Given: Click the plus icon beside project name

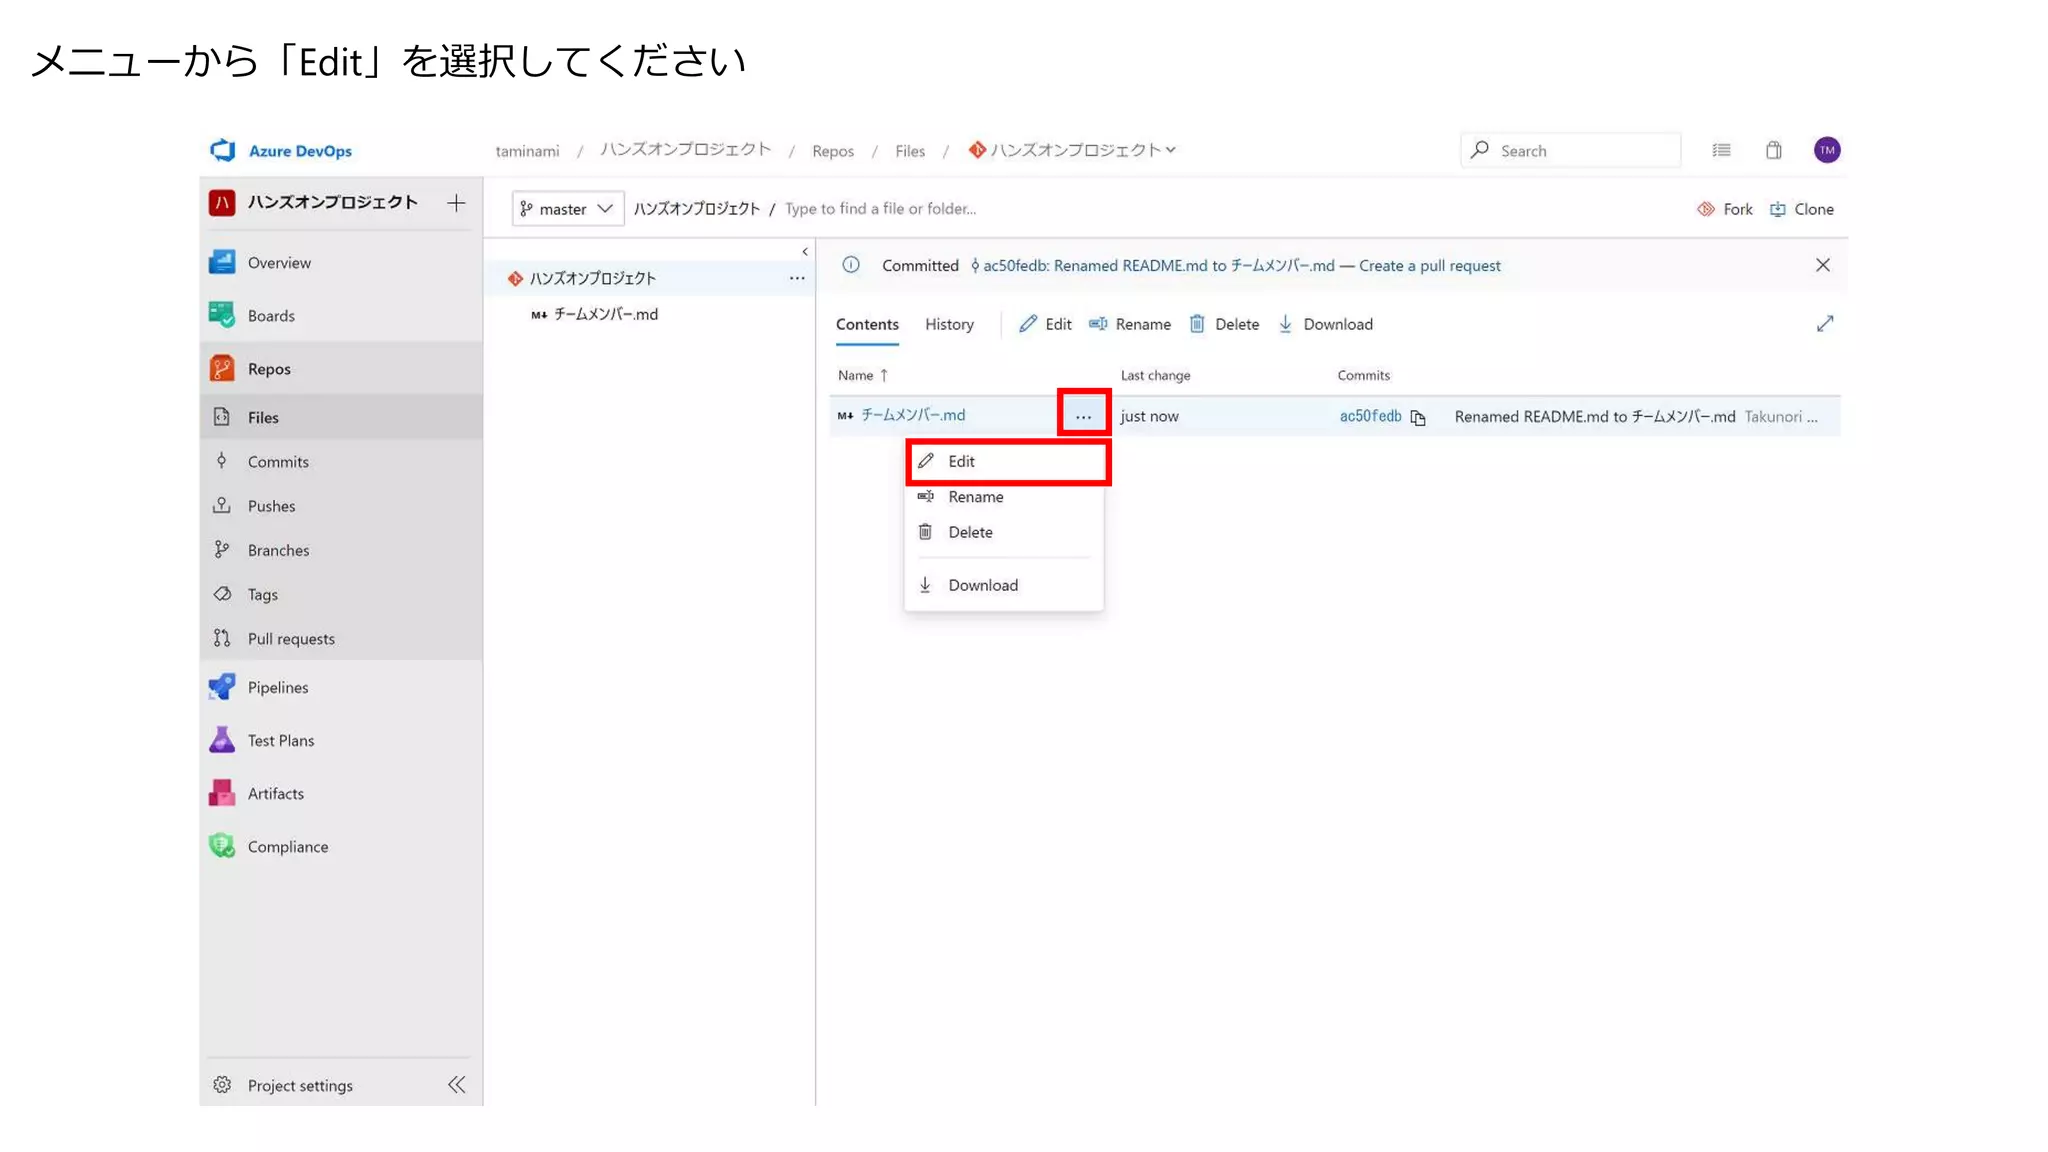Looking at the screenshot, I should [x=456, y=203].
